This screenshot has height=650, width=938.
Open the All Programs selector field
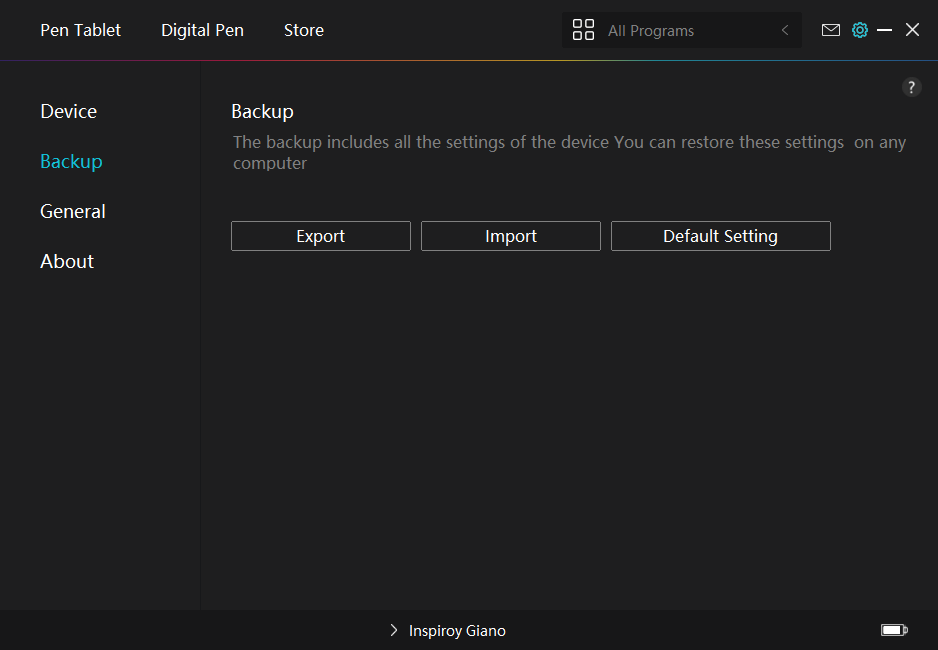point(680,31)
